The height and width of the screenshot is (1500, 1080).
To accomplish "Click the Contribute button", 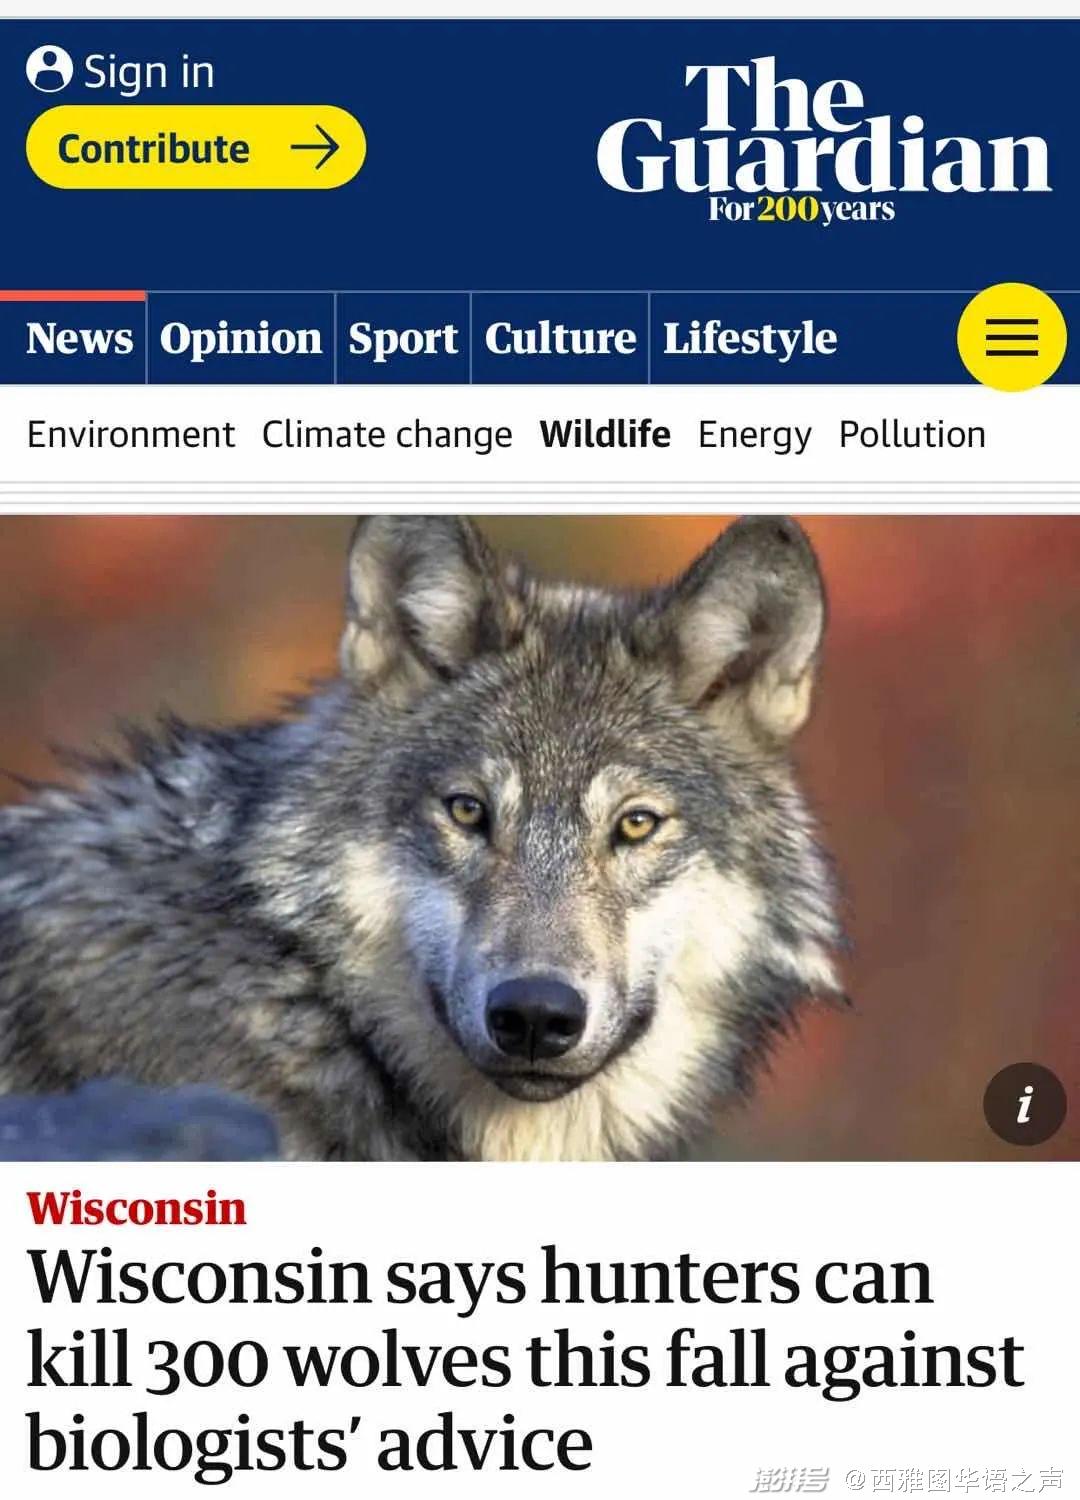I will tap(196, 148).
